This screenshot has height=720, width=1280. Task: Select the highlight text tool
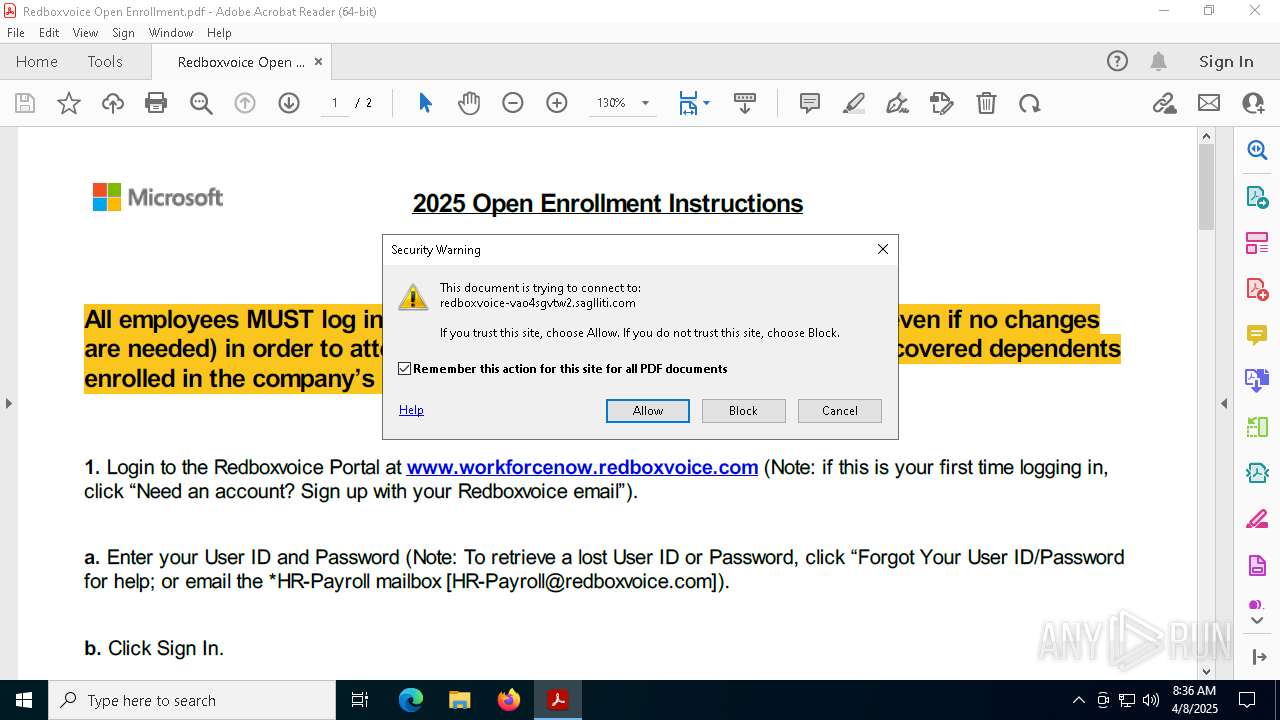coord(854,103)
